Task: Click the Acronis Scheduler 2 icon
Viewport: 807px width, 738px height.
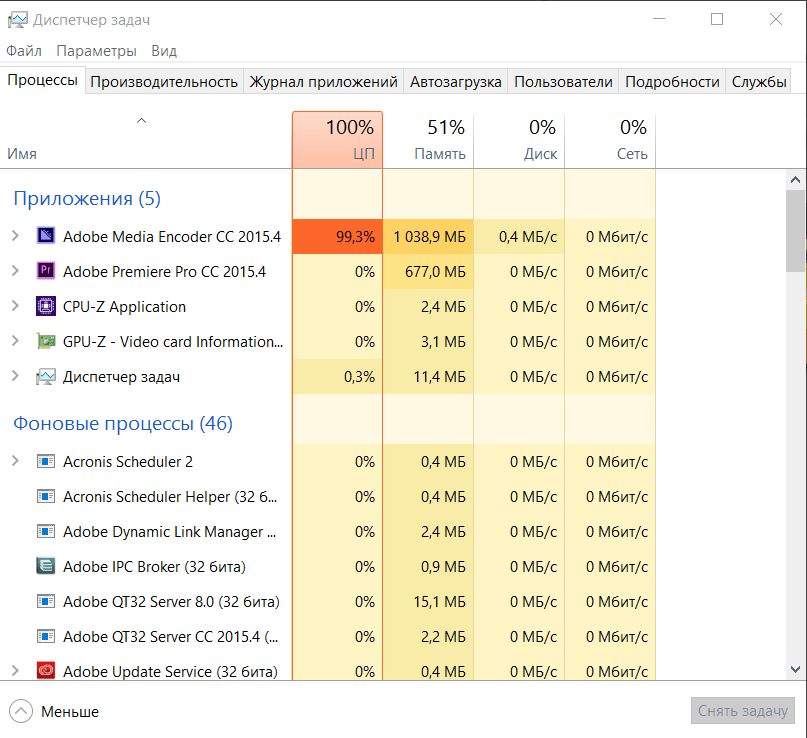Action: (x=46, y=461)
